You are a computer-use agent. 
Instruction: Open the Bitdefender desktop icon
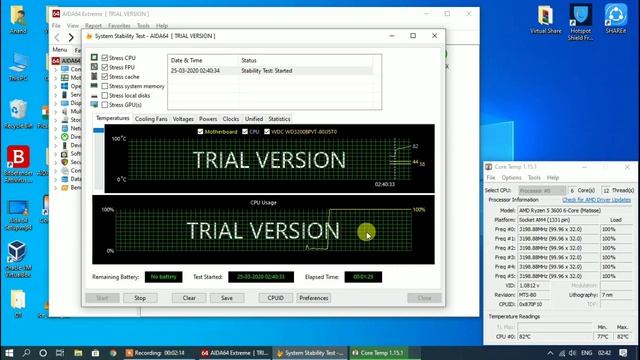pos(18,164)
